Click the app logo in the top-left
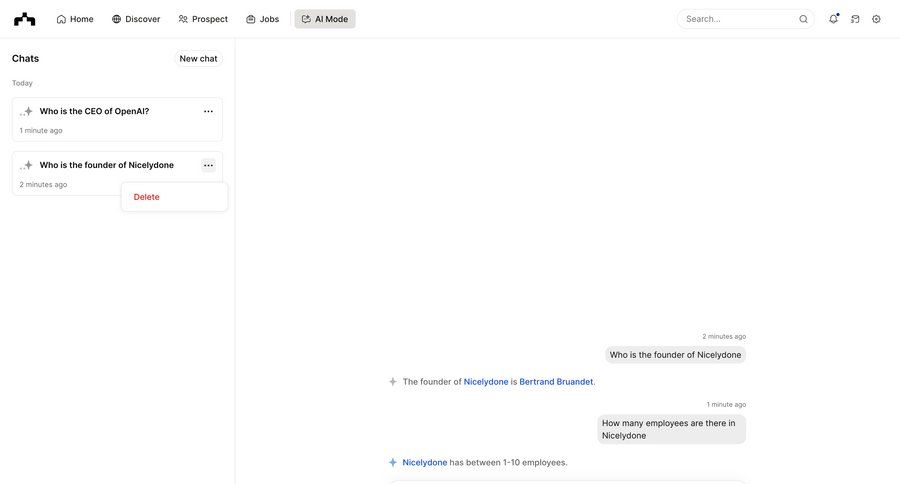 point(24,19)
